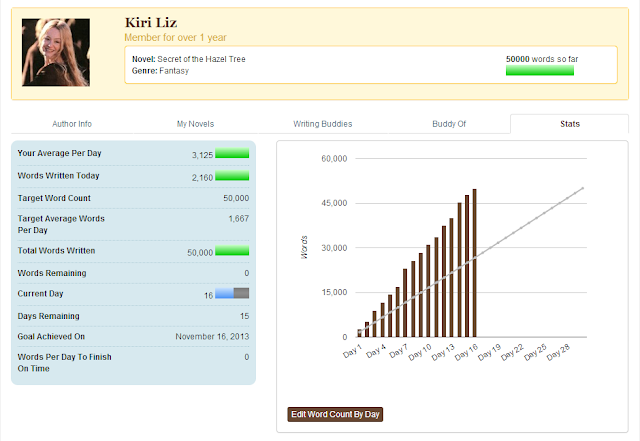Image resolution: width=640 pixels, height=441 pixels.
Task: Open the Author Info tab
Action: click(x=72, y=124)
